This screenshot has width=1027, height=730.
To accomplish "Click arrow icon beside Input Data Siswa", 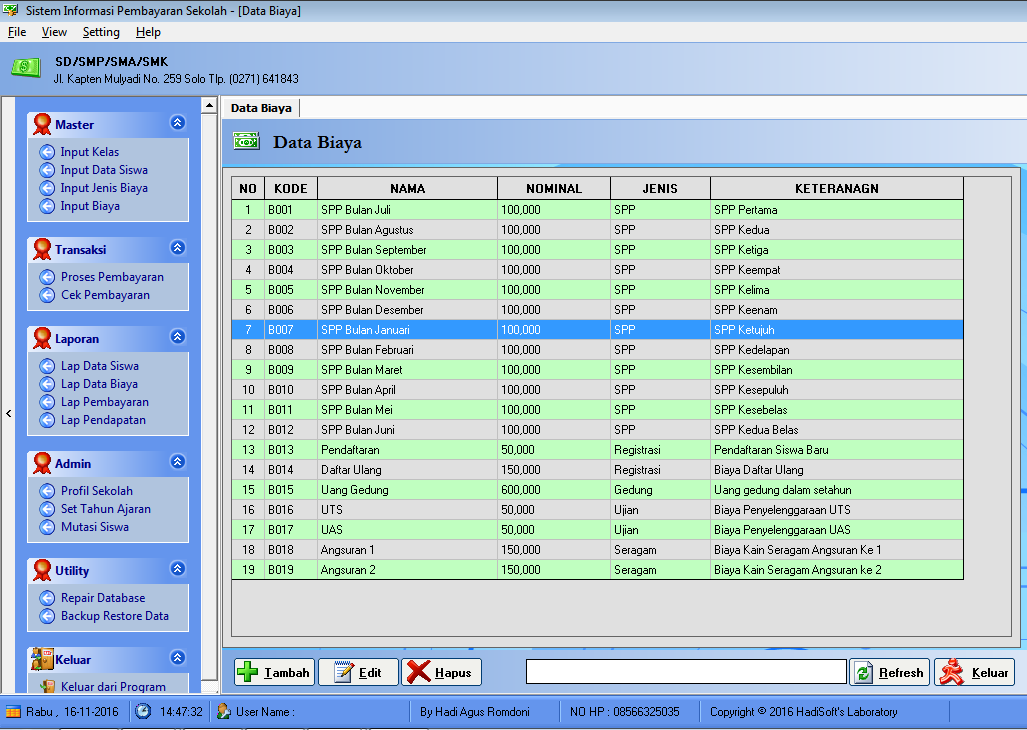I will pyautogui.click(x=47, y=170).
